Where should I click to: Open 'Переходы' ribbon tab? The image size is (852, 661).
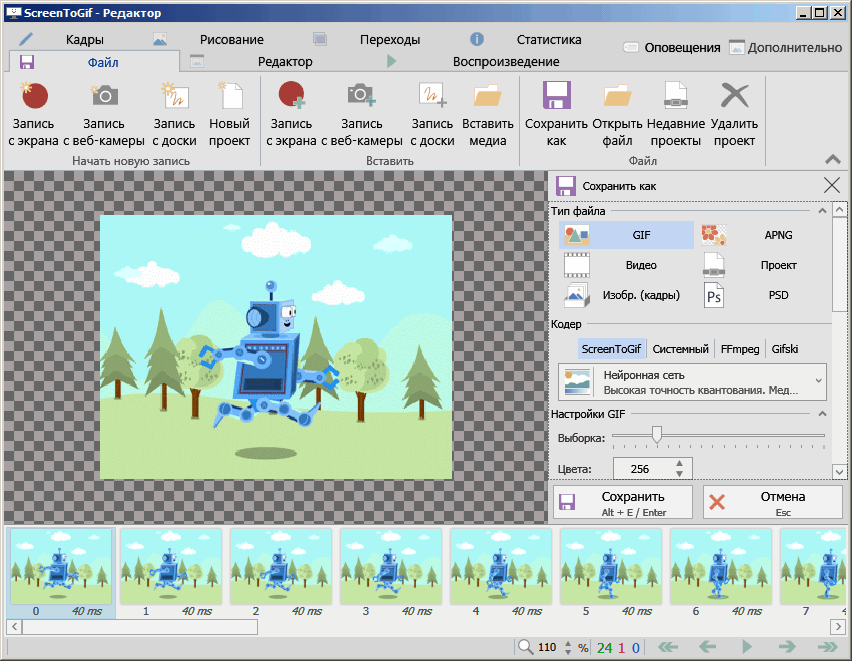tap(390, 40)
